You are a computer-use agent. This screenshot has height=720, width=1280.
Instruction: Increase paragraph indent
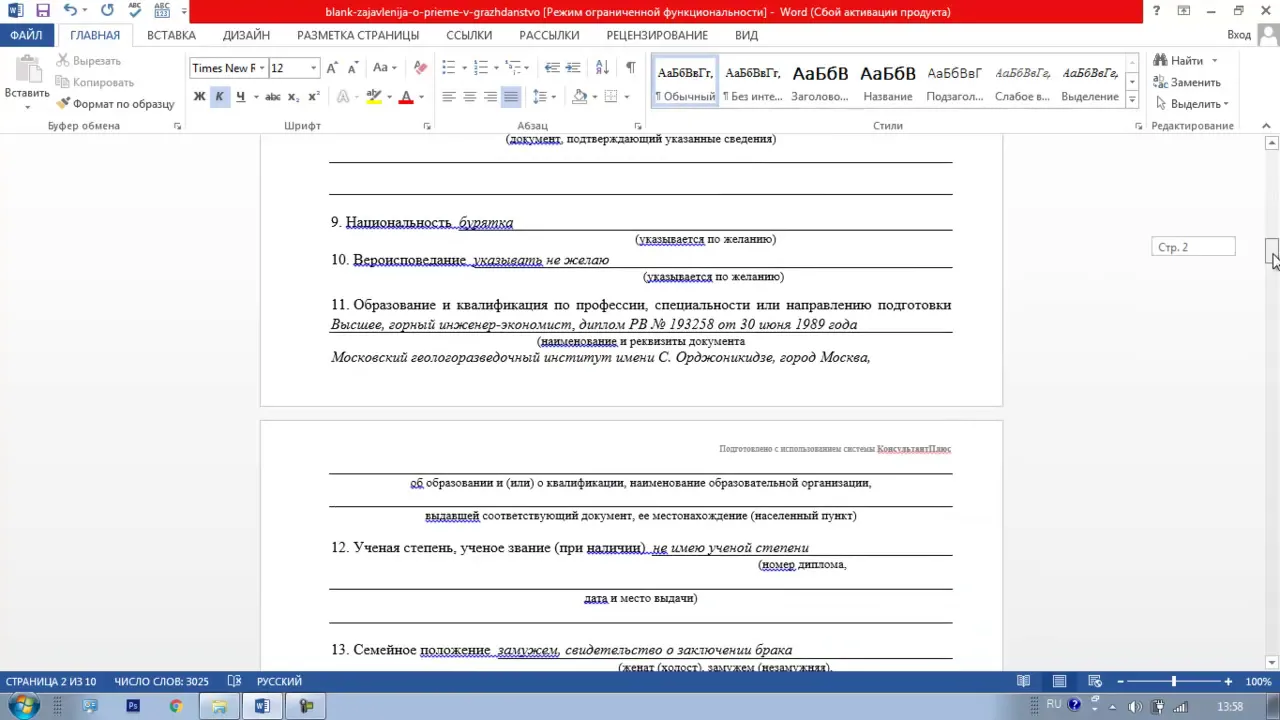[x=573, y=68]
